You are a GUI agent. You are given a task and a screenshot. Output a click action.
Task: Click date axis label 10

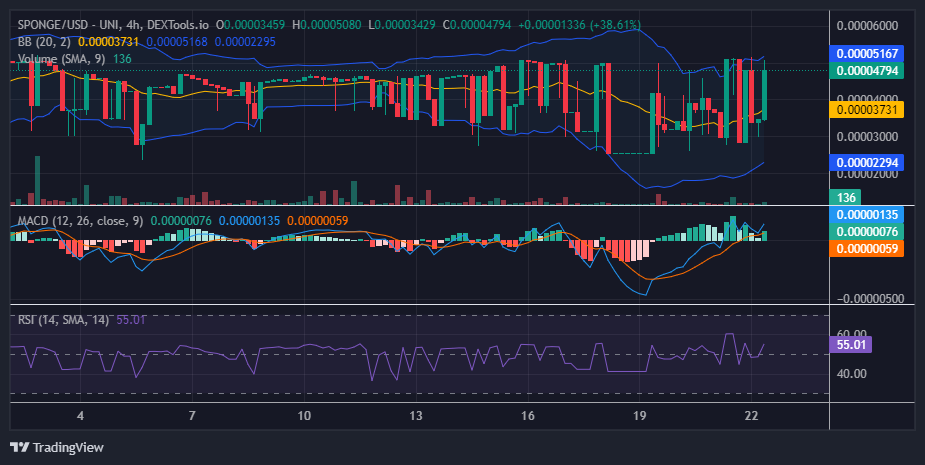304,416
